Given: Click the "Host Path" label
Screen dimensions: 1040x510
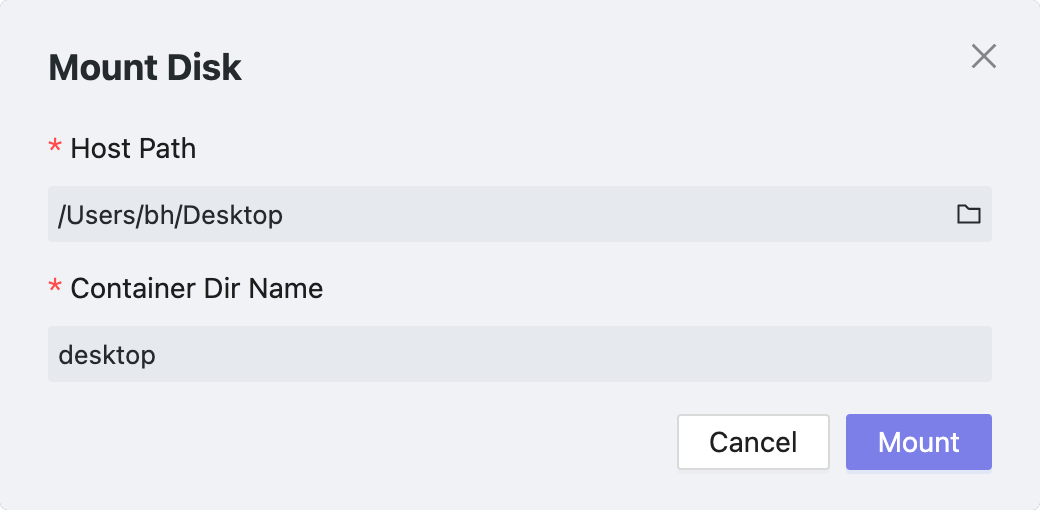Looking at the screenshot, I should coord(133,149).
